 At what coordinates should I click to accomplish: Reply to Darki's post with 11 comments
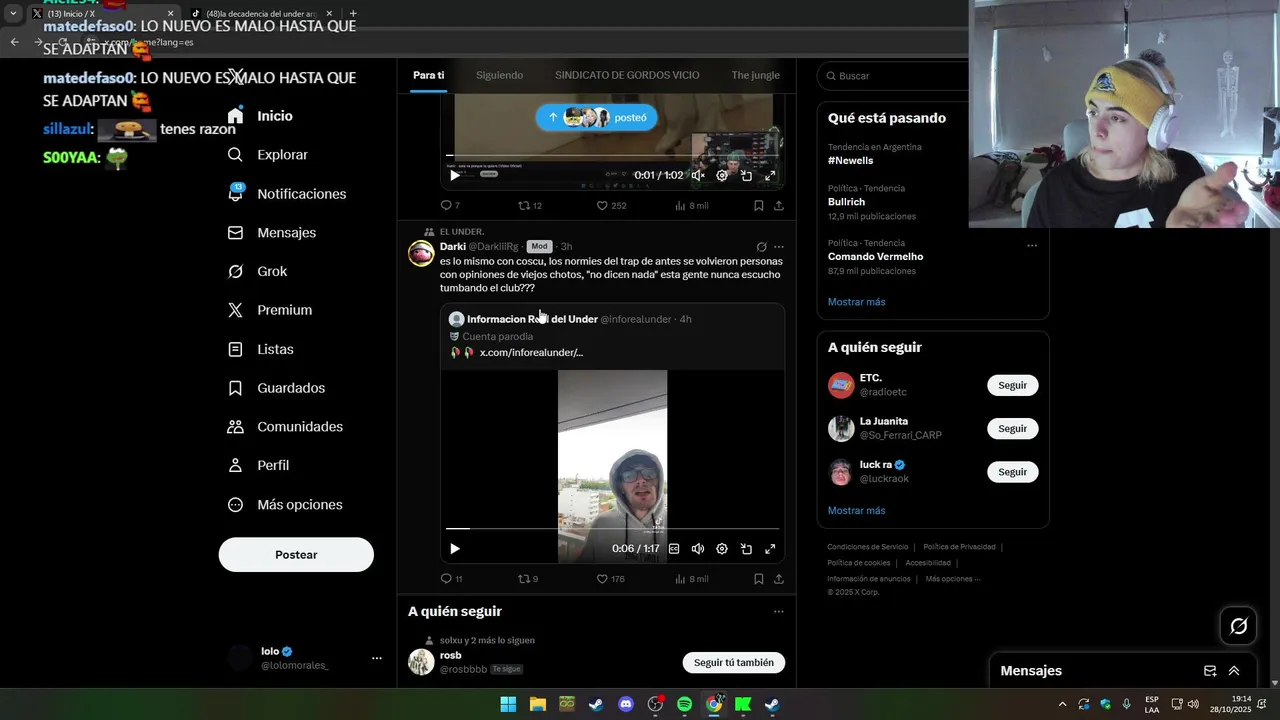click(451, 579)
